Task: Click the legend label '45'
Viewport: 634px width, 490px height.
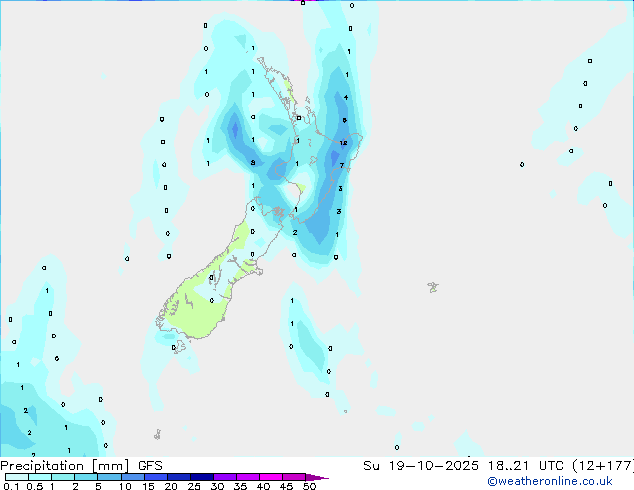Action: 286,486
